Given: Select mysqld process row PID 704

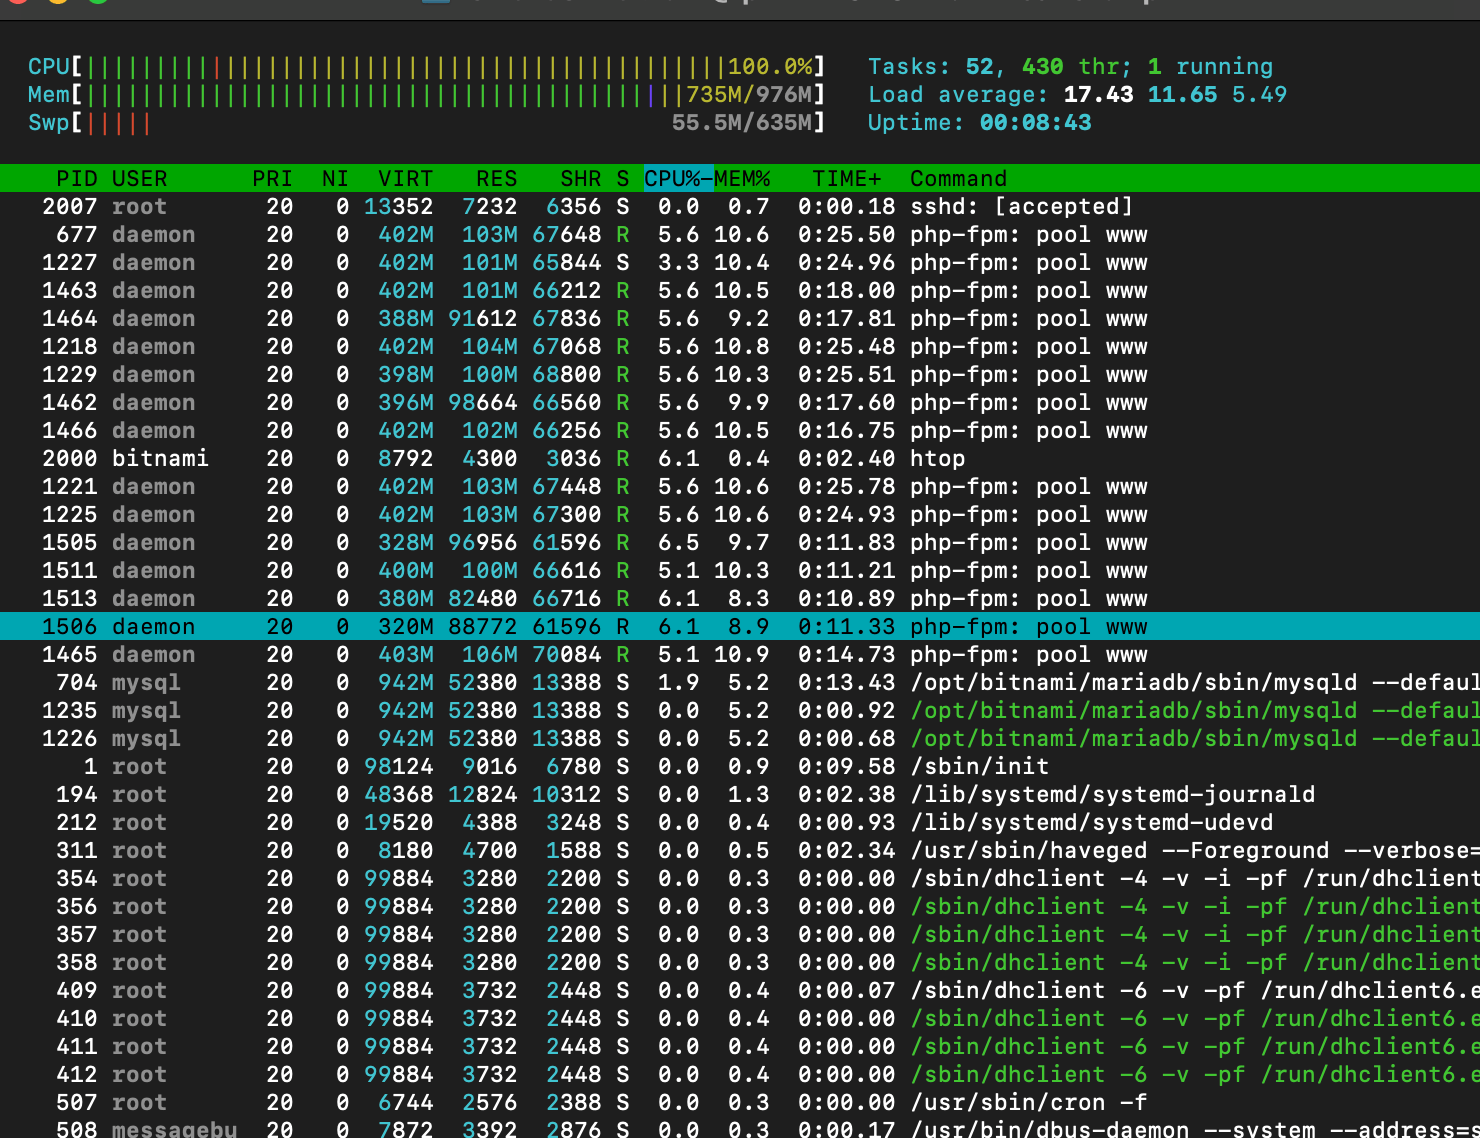Looking at the screenshot, I should point(740,682).
